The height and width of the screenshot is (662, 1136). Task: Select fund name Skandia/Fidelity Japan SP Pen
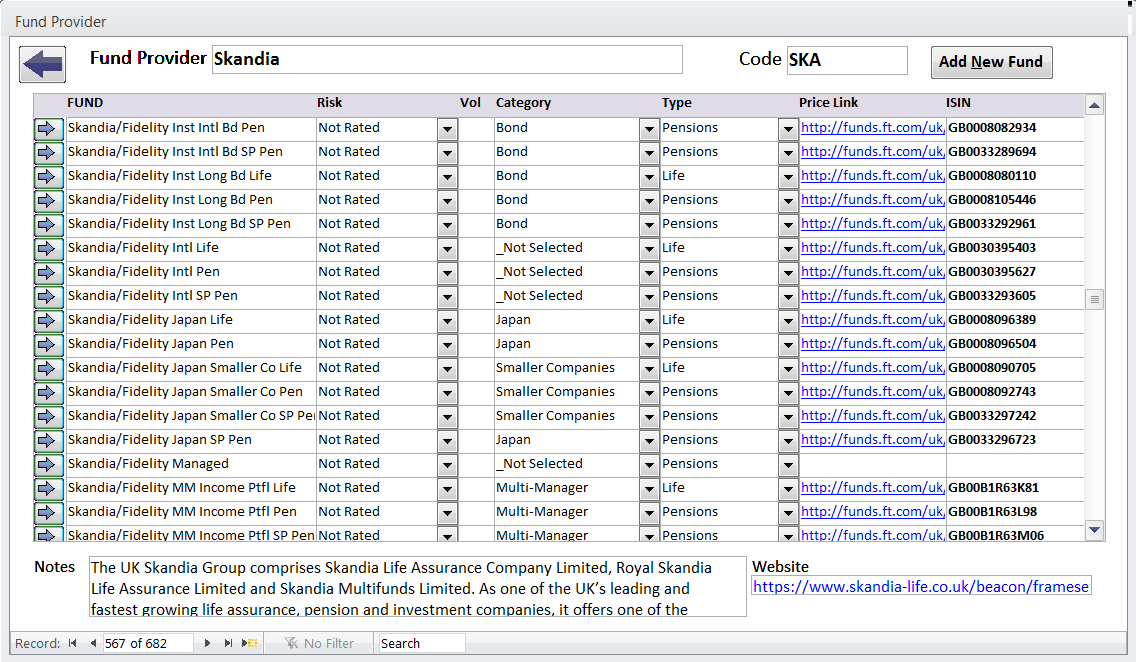[159, 440]
